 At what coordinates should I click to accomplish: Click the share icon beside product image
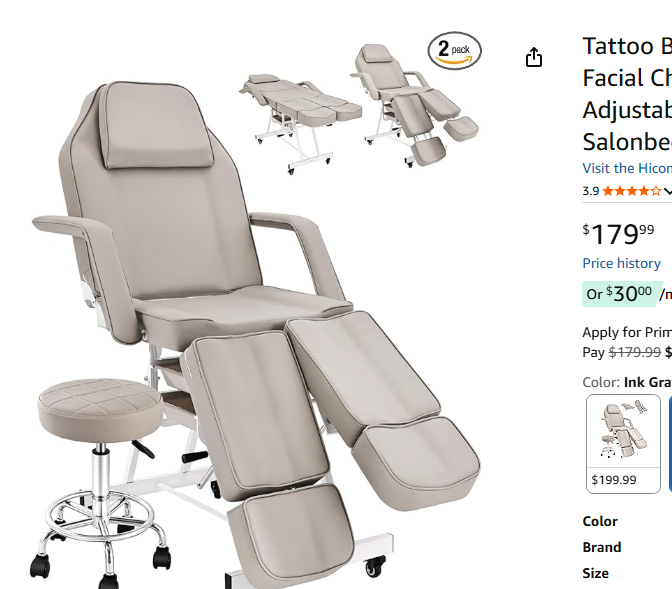[x=534, y=57]
